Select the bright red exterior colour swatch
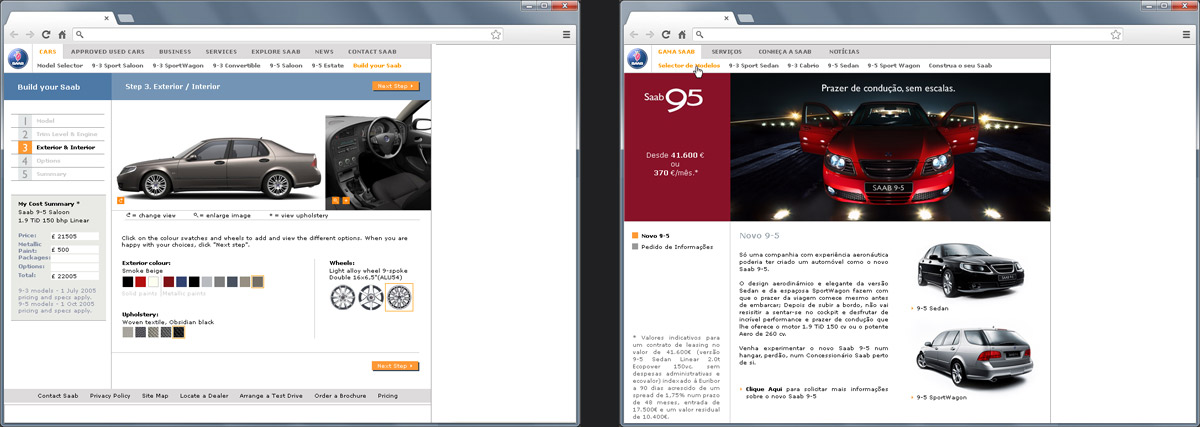 click(141, 282)
